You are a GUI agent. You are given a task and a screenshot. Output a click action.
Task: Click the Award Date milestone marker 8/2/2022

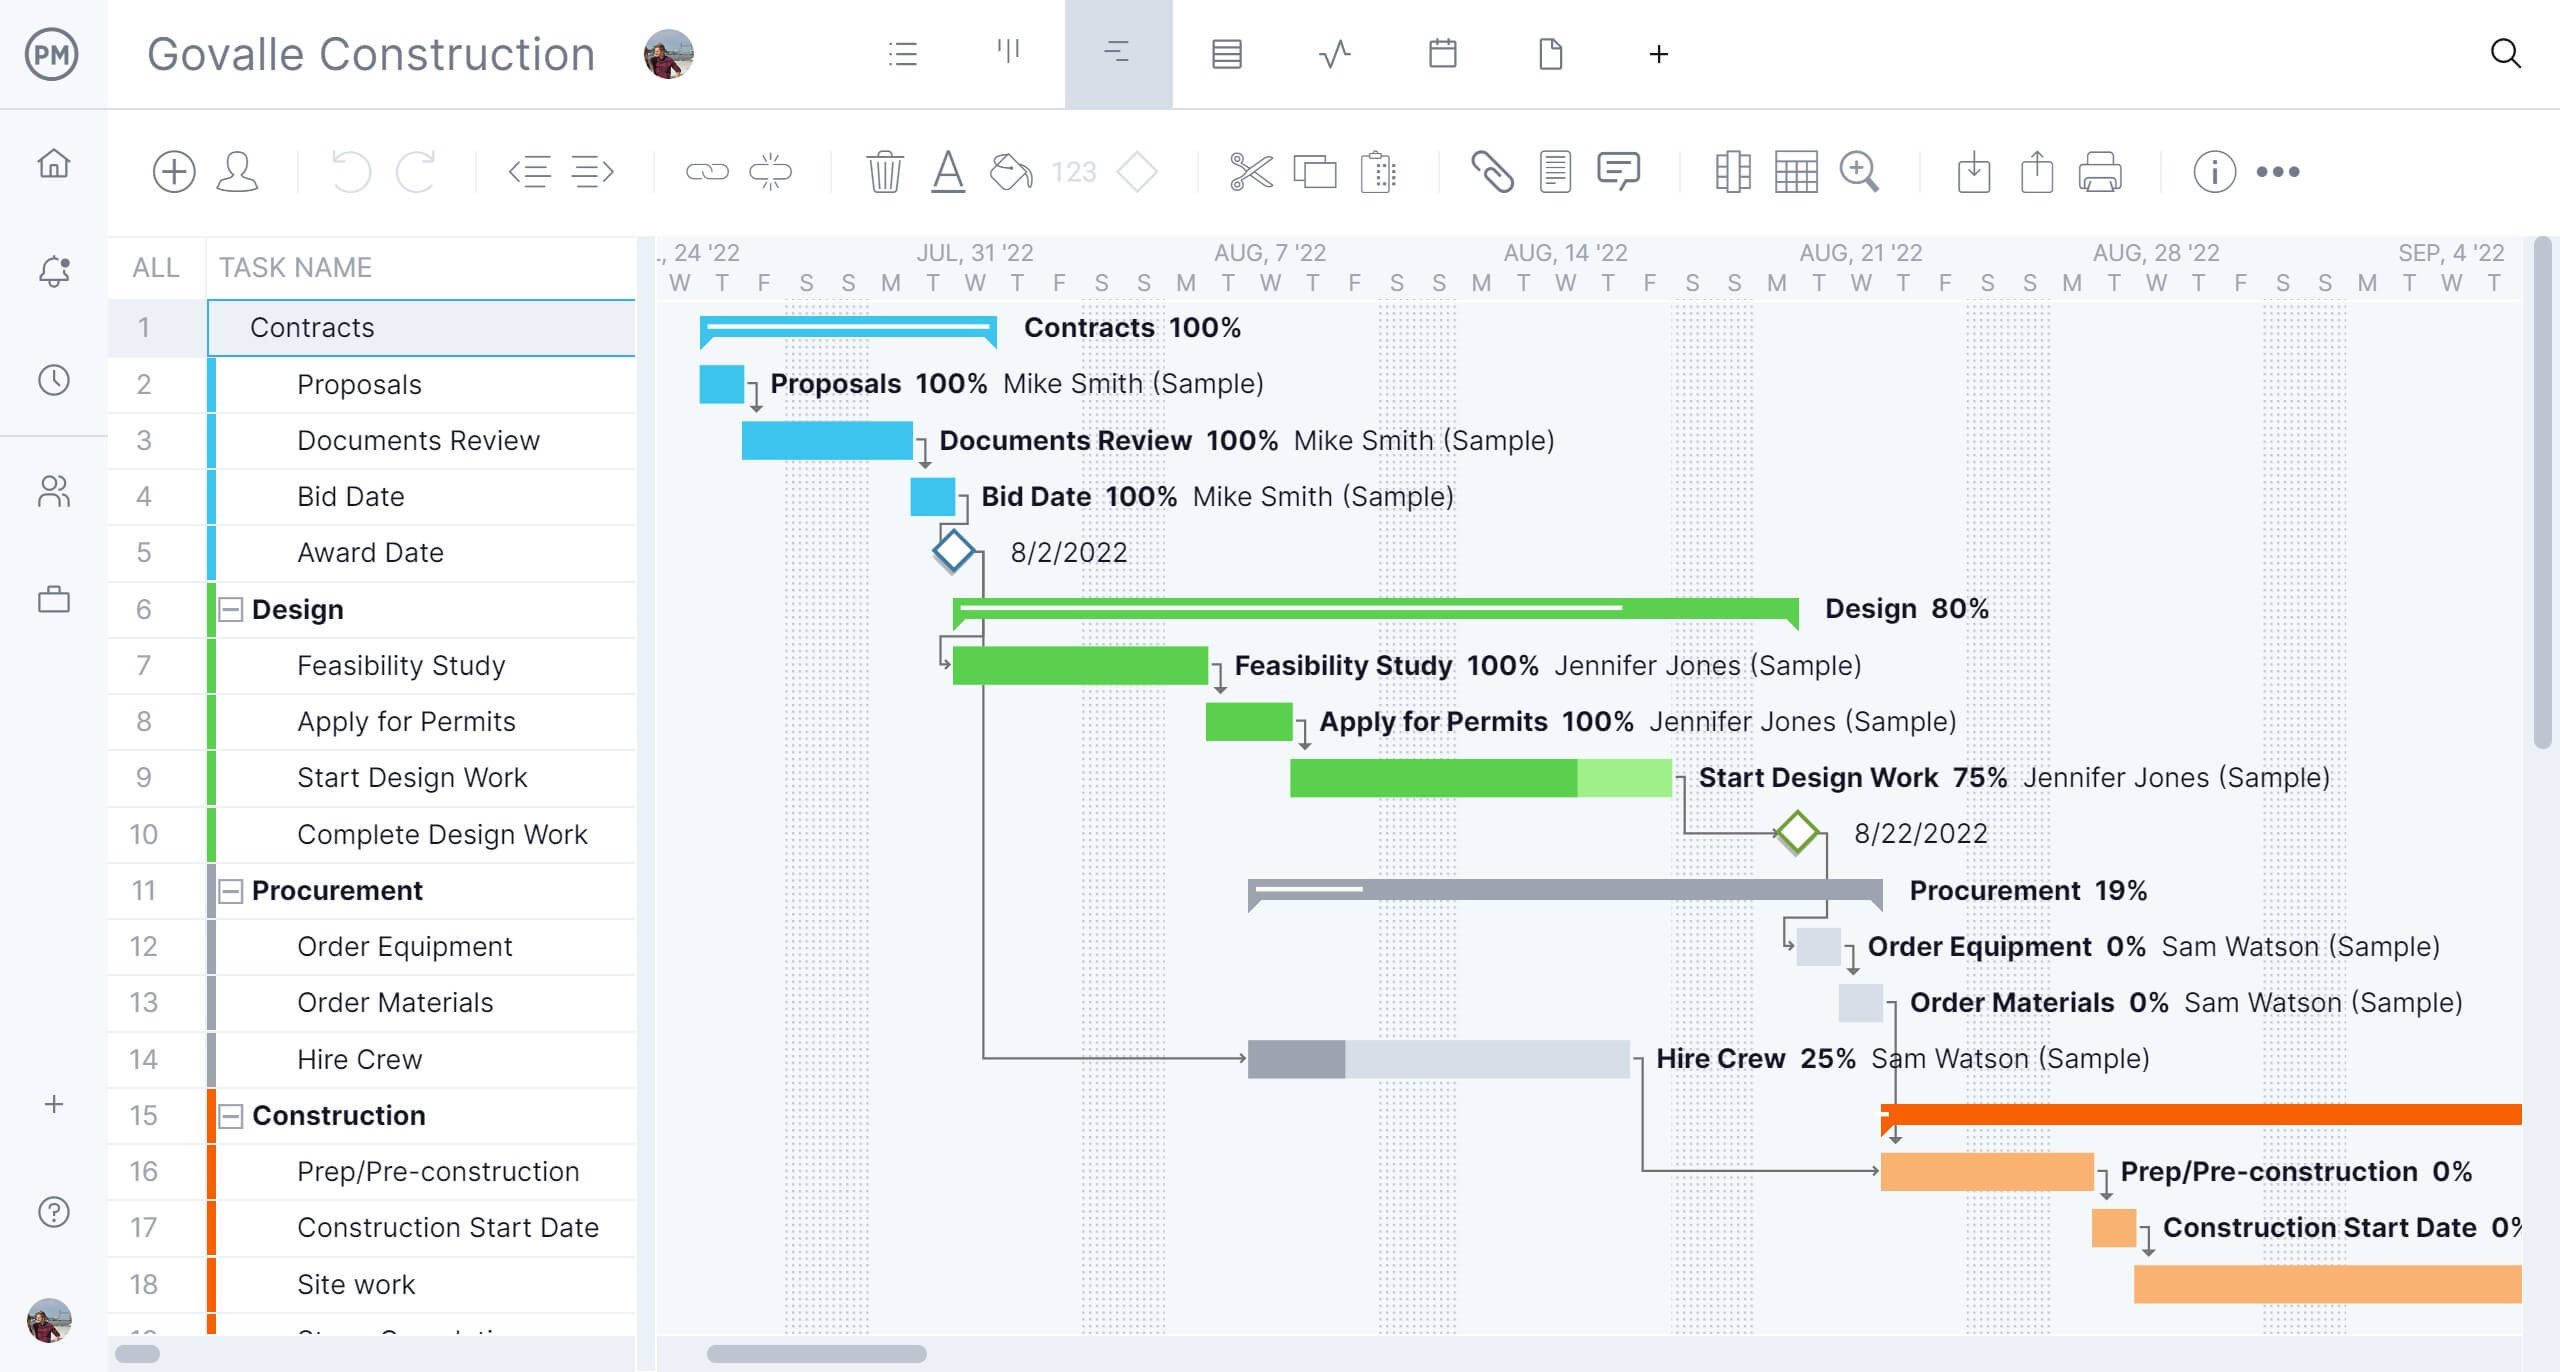[x=953, y=552]
